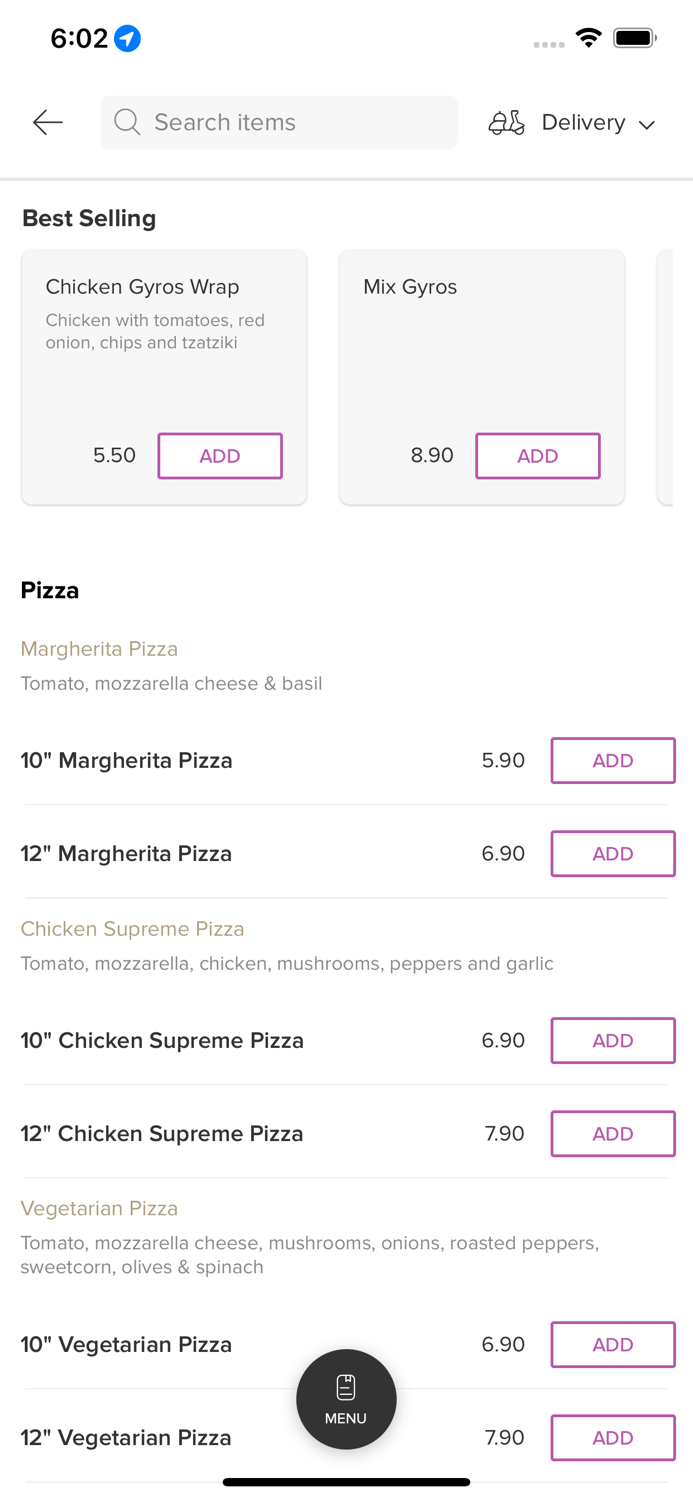Add 12" Vegetarian Pizza

(612, 1438)
